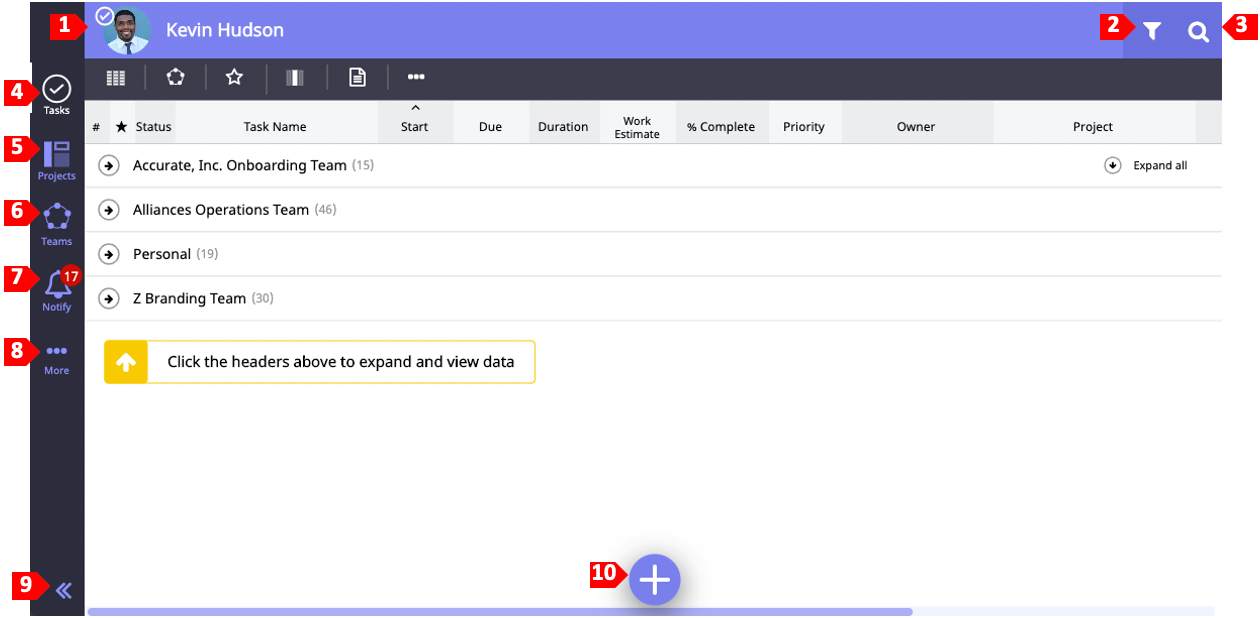
Task: Open Notify bell with 17 alerts
Action: click(x=57, y=288)
